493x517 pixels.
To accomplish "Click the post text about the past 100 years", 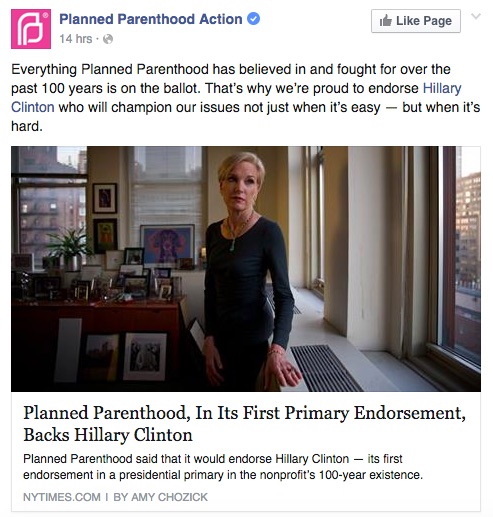I will [x=246, y=98].
